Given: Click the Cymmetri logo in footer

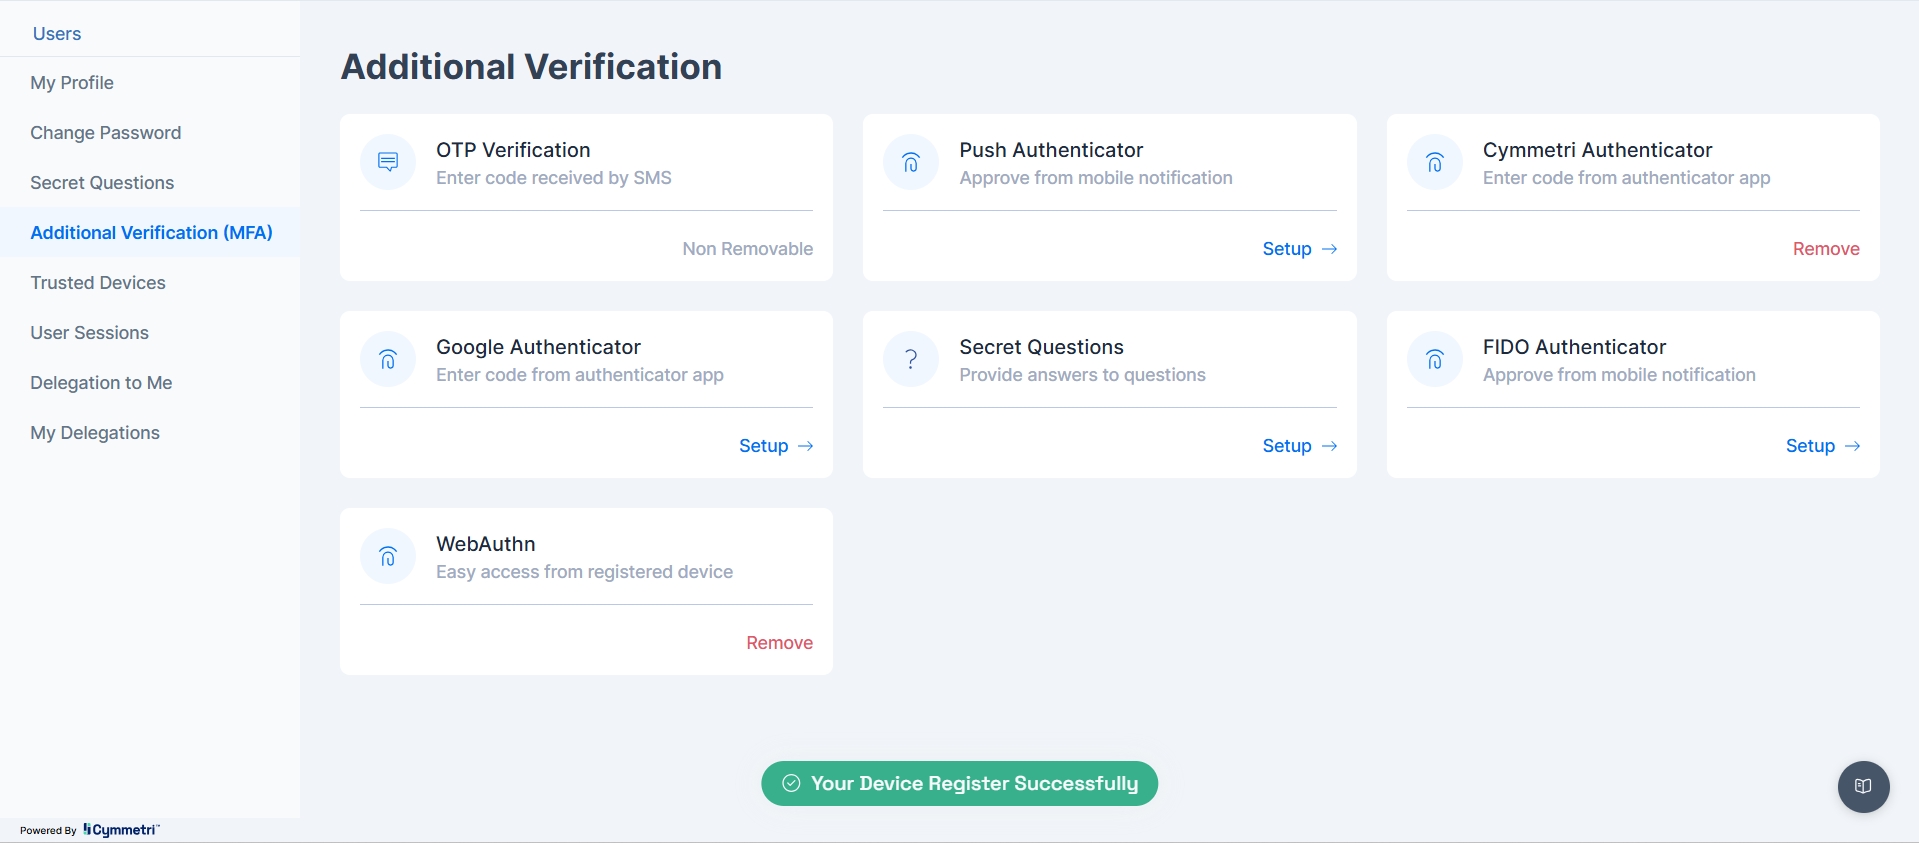Looking at the screenshot, I should 120,830.
